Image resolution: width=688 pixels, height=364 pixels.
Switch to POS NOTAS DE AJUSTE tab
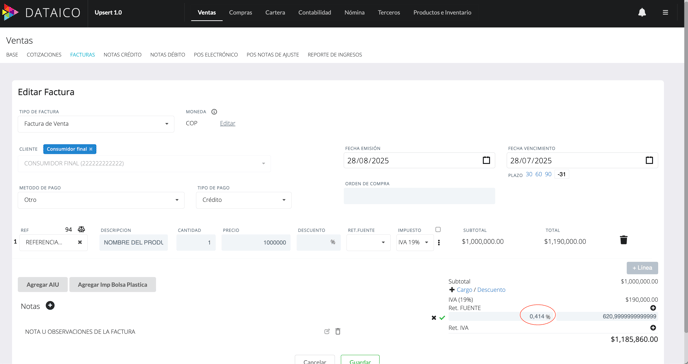(272, 55)
